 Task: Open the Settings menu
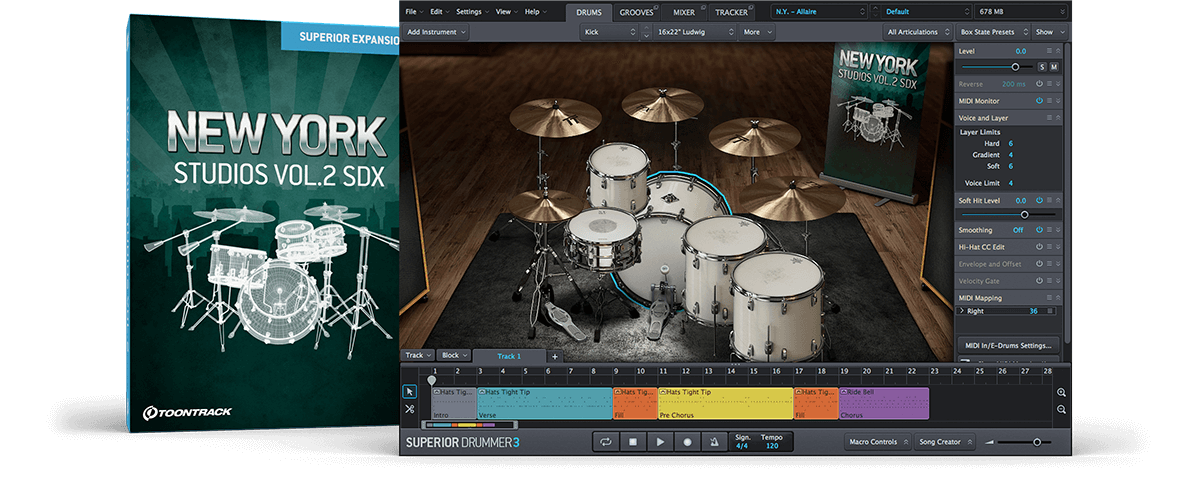pyautogui.click(x=471, y=12)
